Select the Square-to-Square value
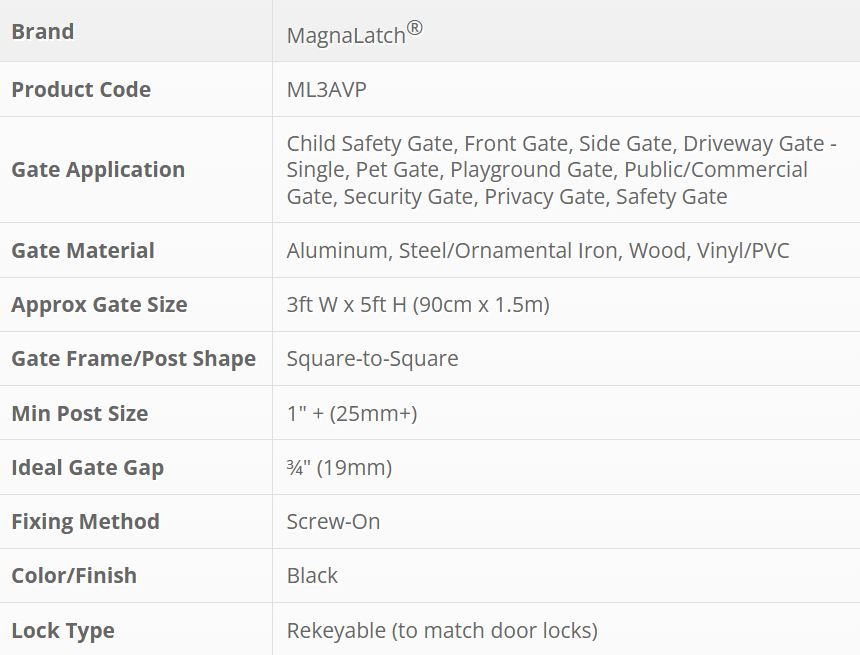Image resolution: width=860 pixels, height=655 pixels. click(x=372, y=359)
